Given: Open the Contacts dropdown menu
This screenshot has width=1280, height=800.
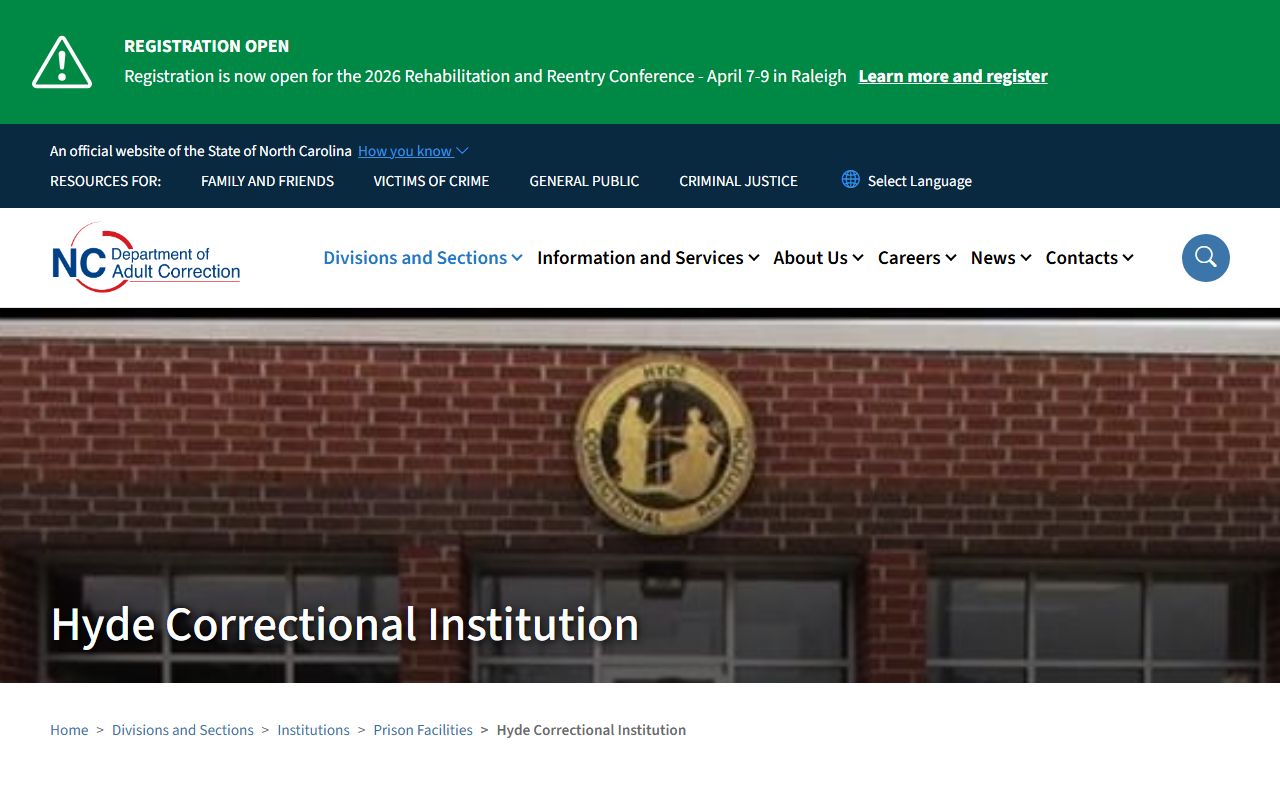Looking at the screenshot, I should click(x=1089, y=258).
